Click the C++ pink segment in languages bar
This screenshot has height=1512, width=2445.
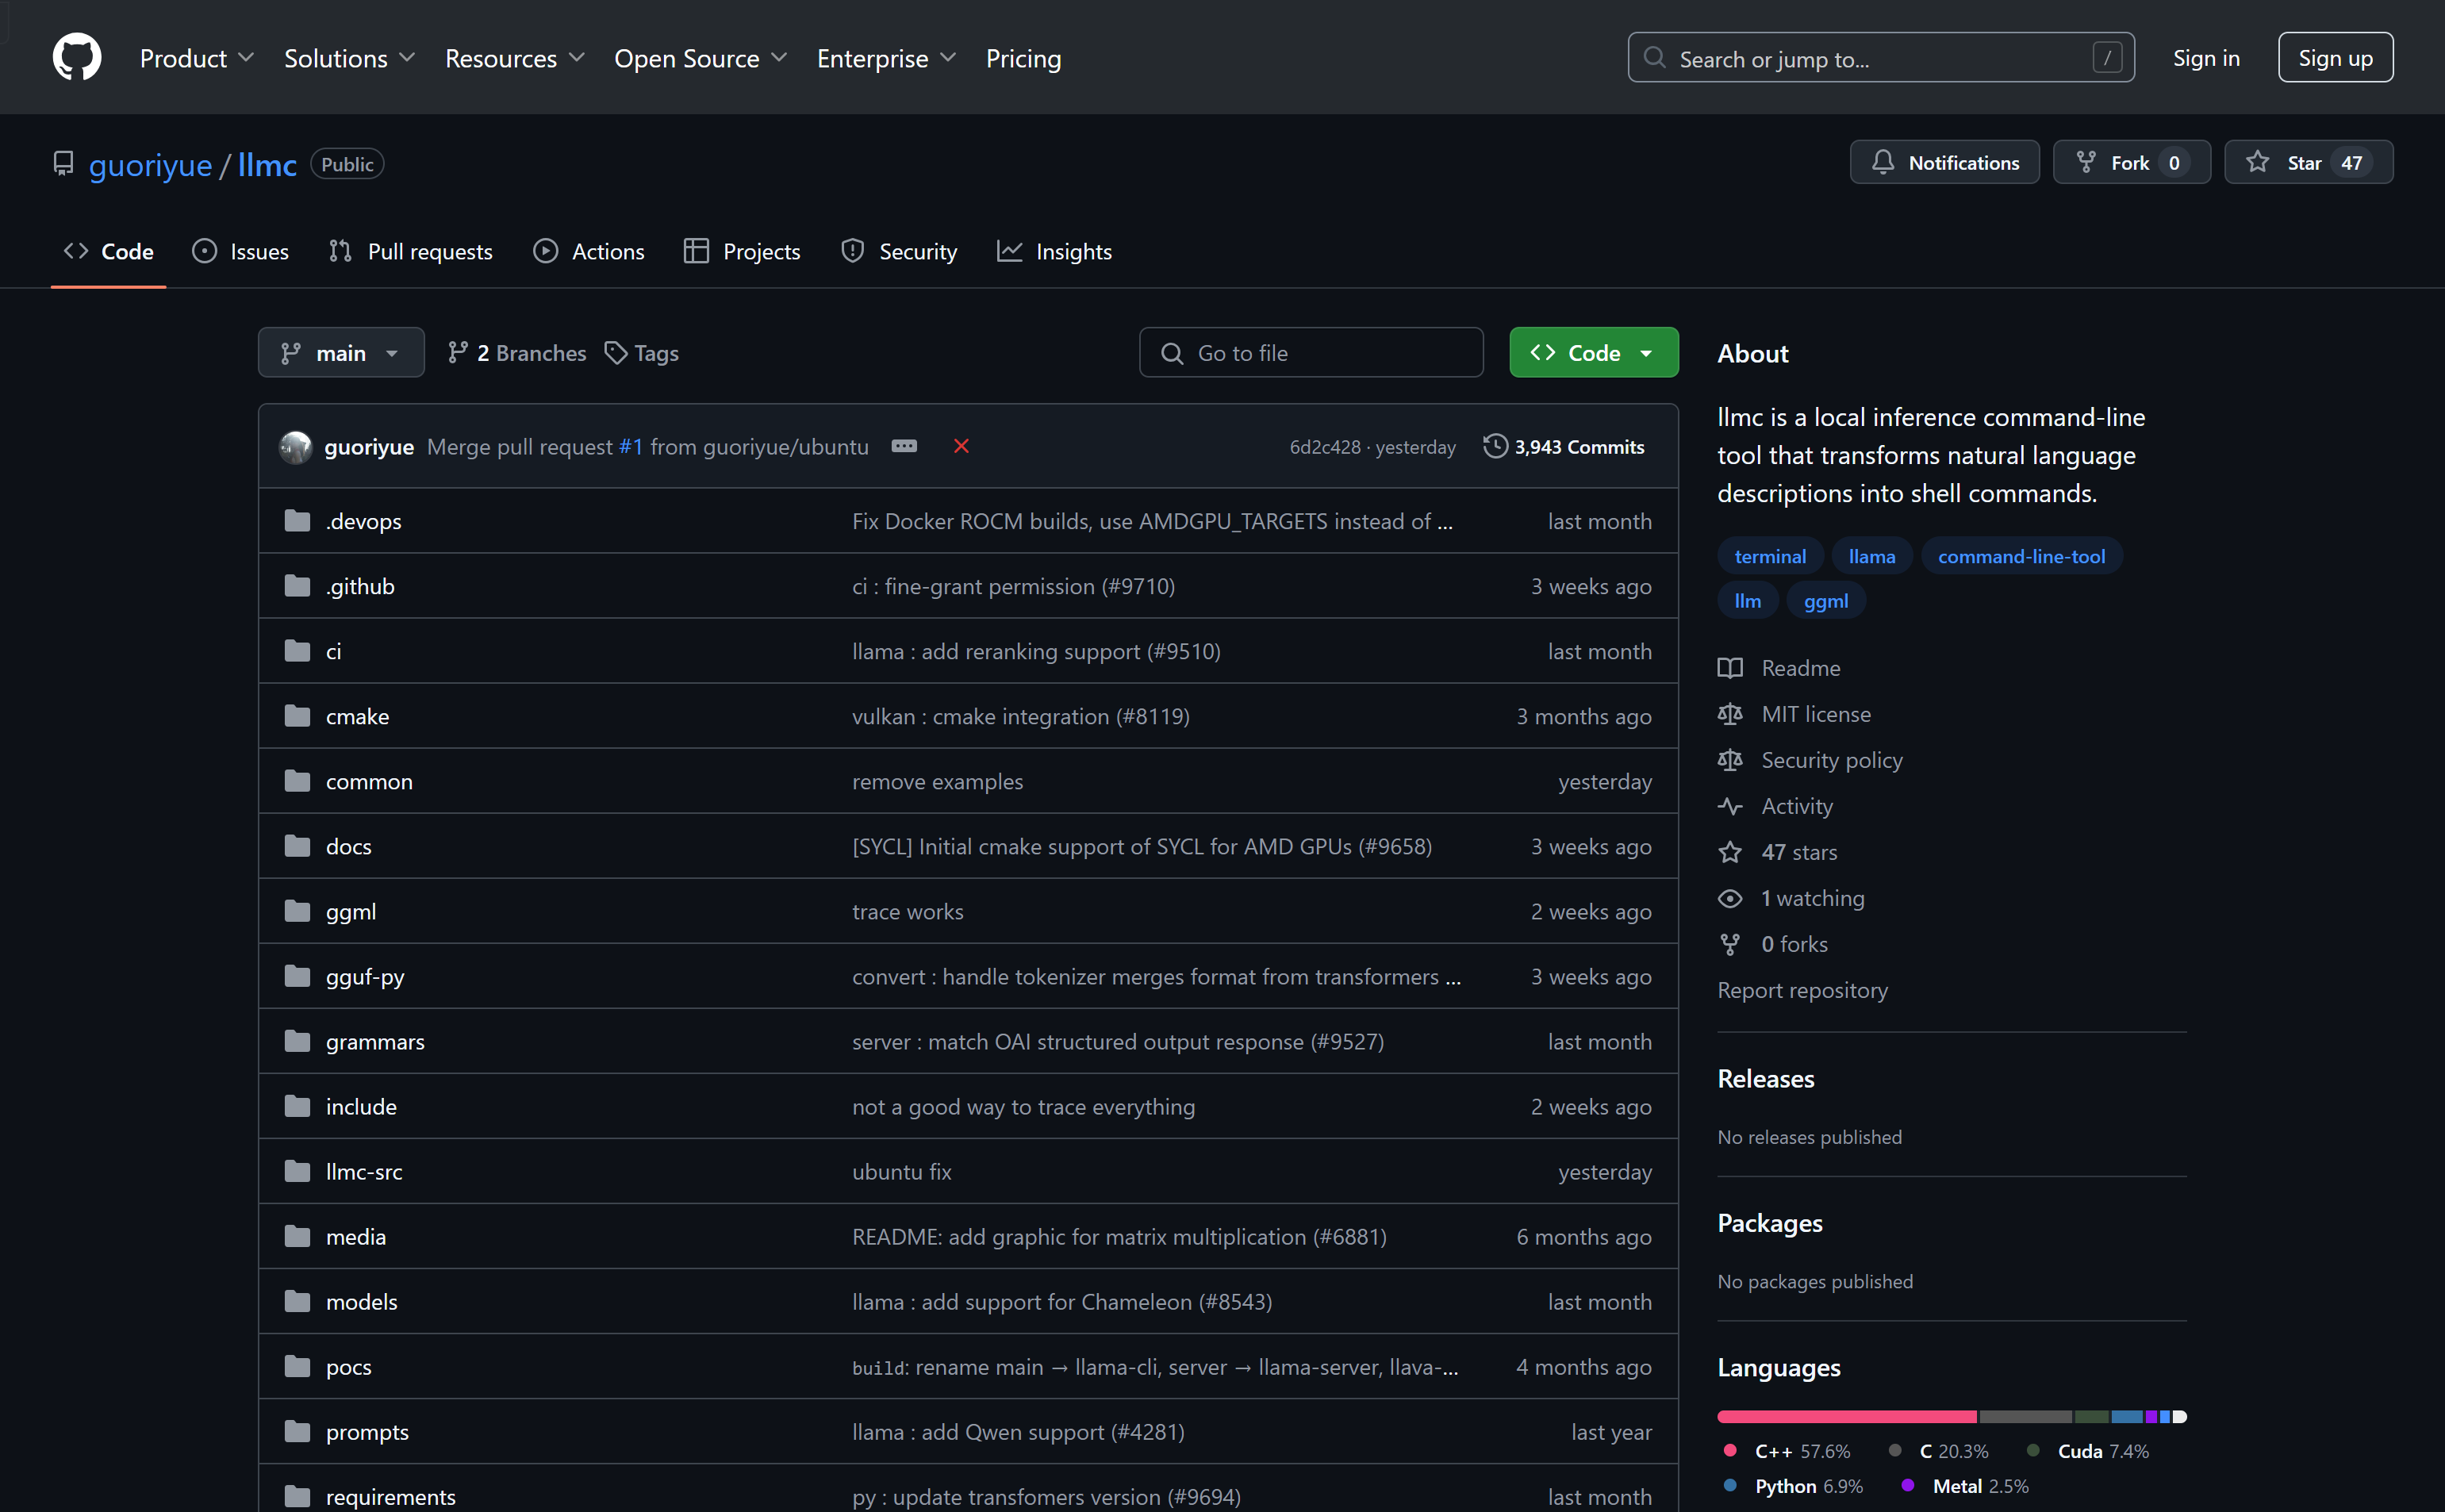(x=1847, y=1416)
